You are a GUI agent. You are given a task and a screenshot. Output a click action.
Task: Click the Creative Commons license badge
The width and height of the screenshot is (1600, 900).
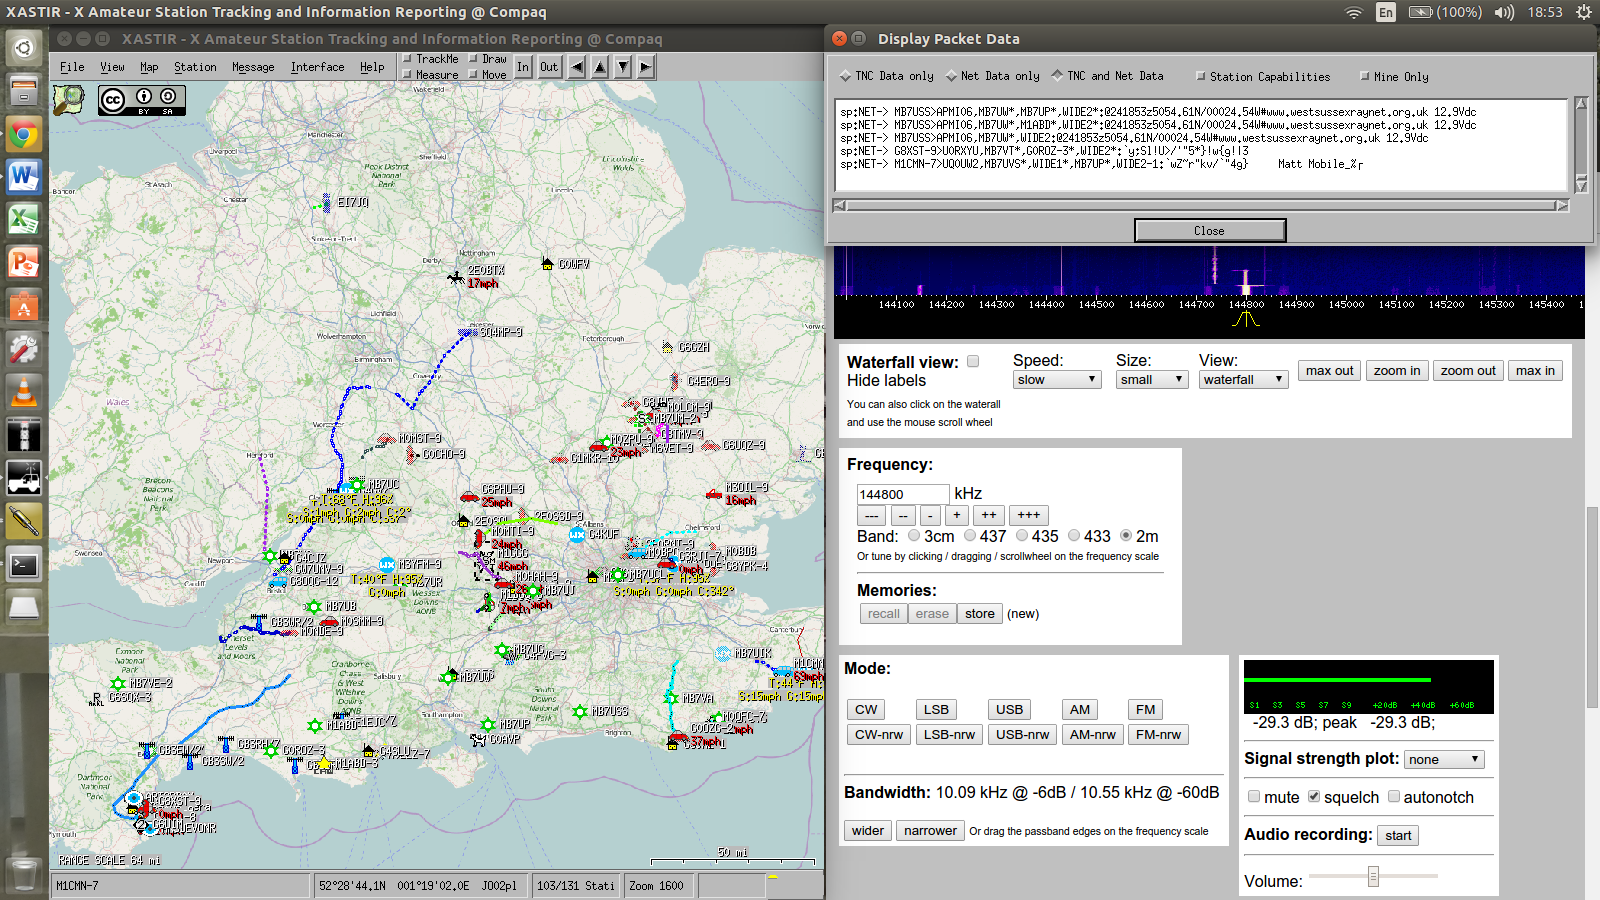point(141,100)
